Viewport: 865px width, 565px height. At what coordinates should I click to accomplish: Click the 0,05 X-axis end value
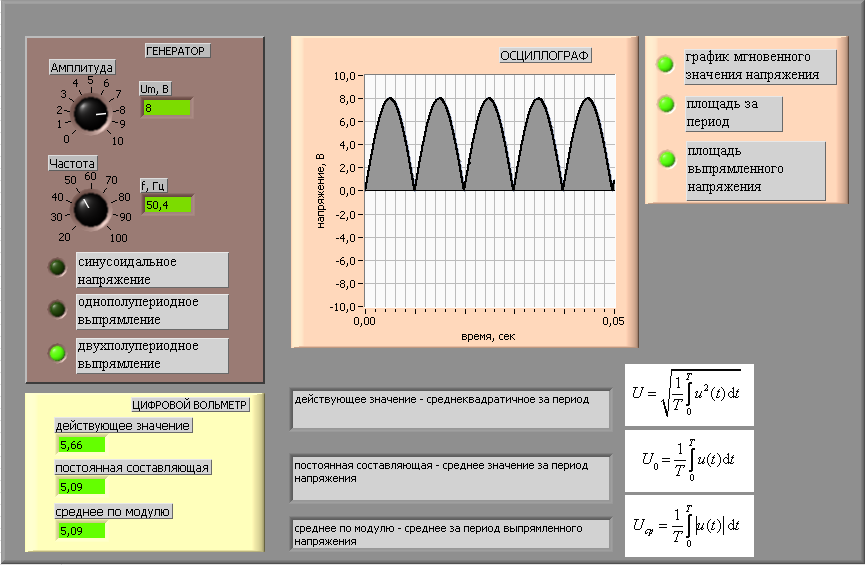point(613,321)
